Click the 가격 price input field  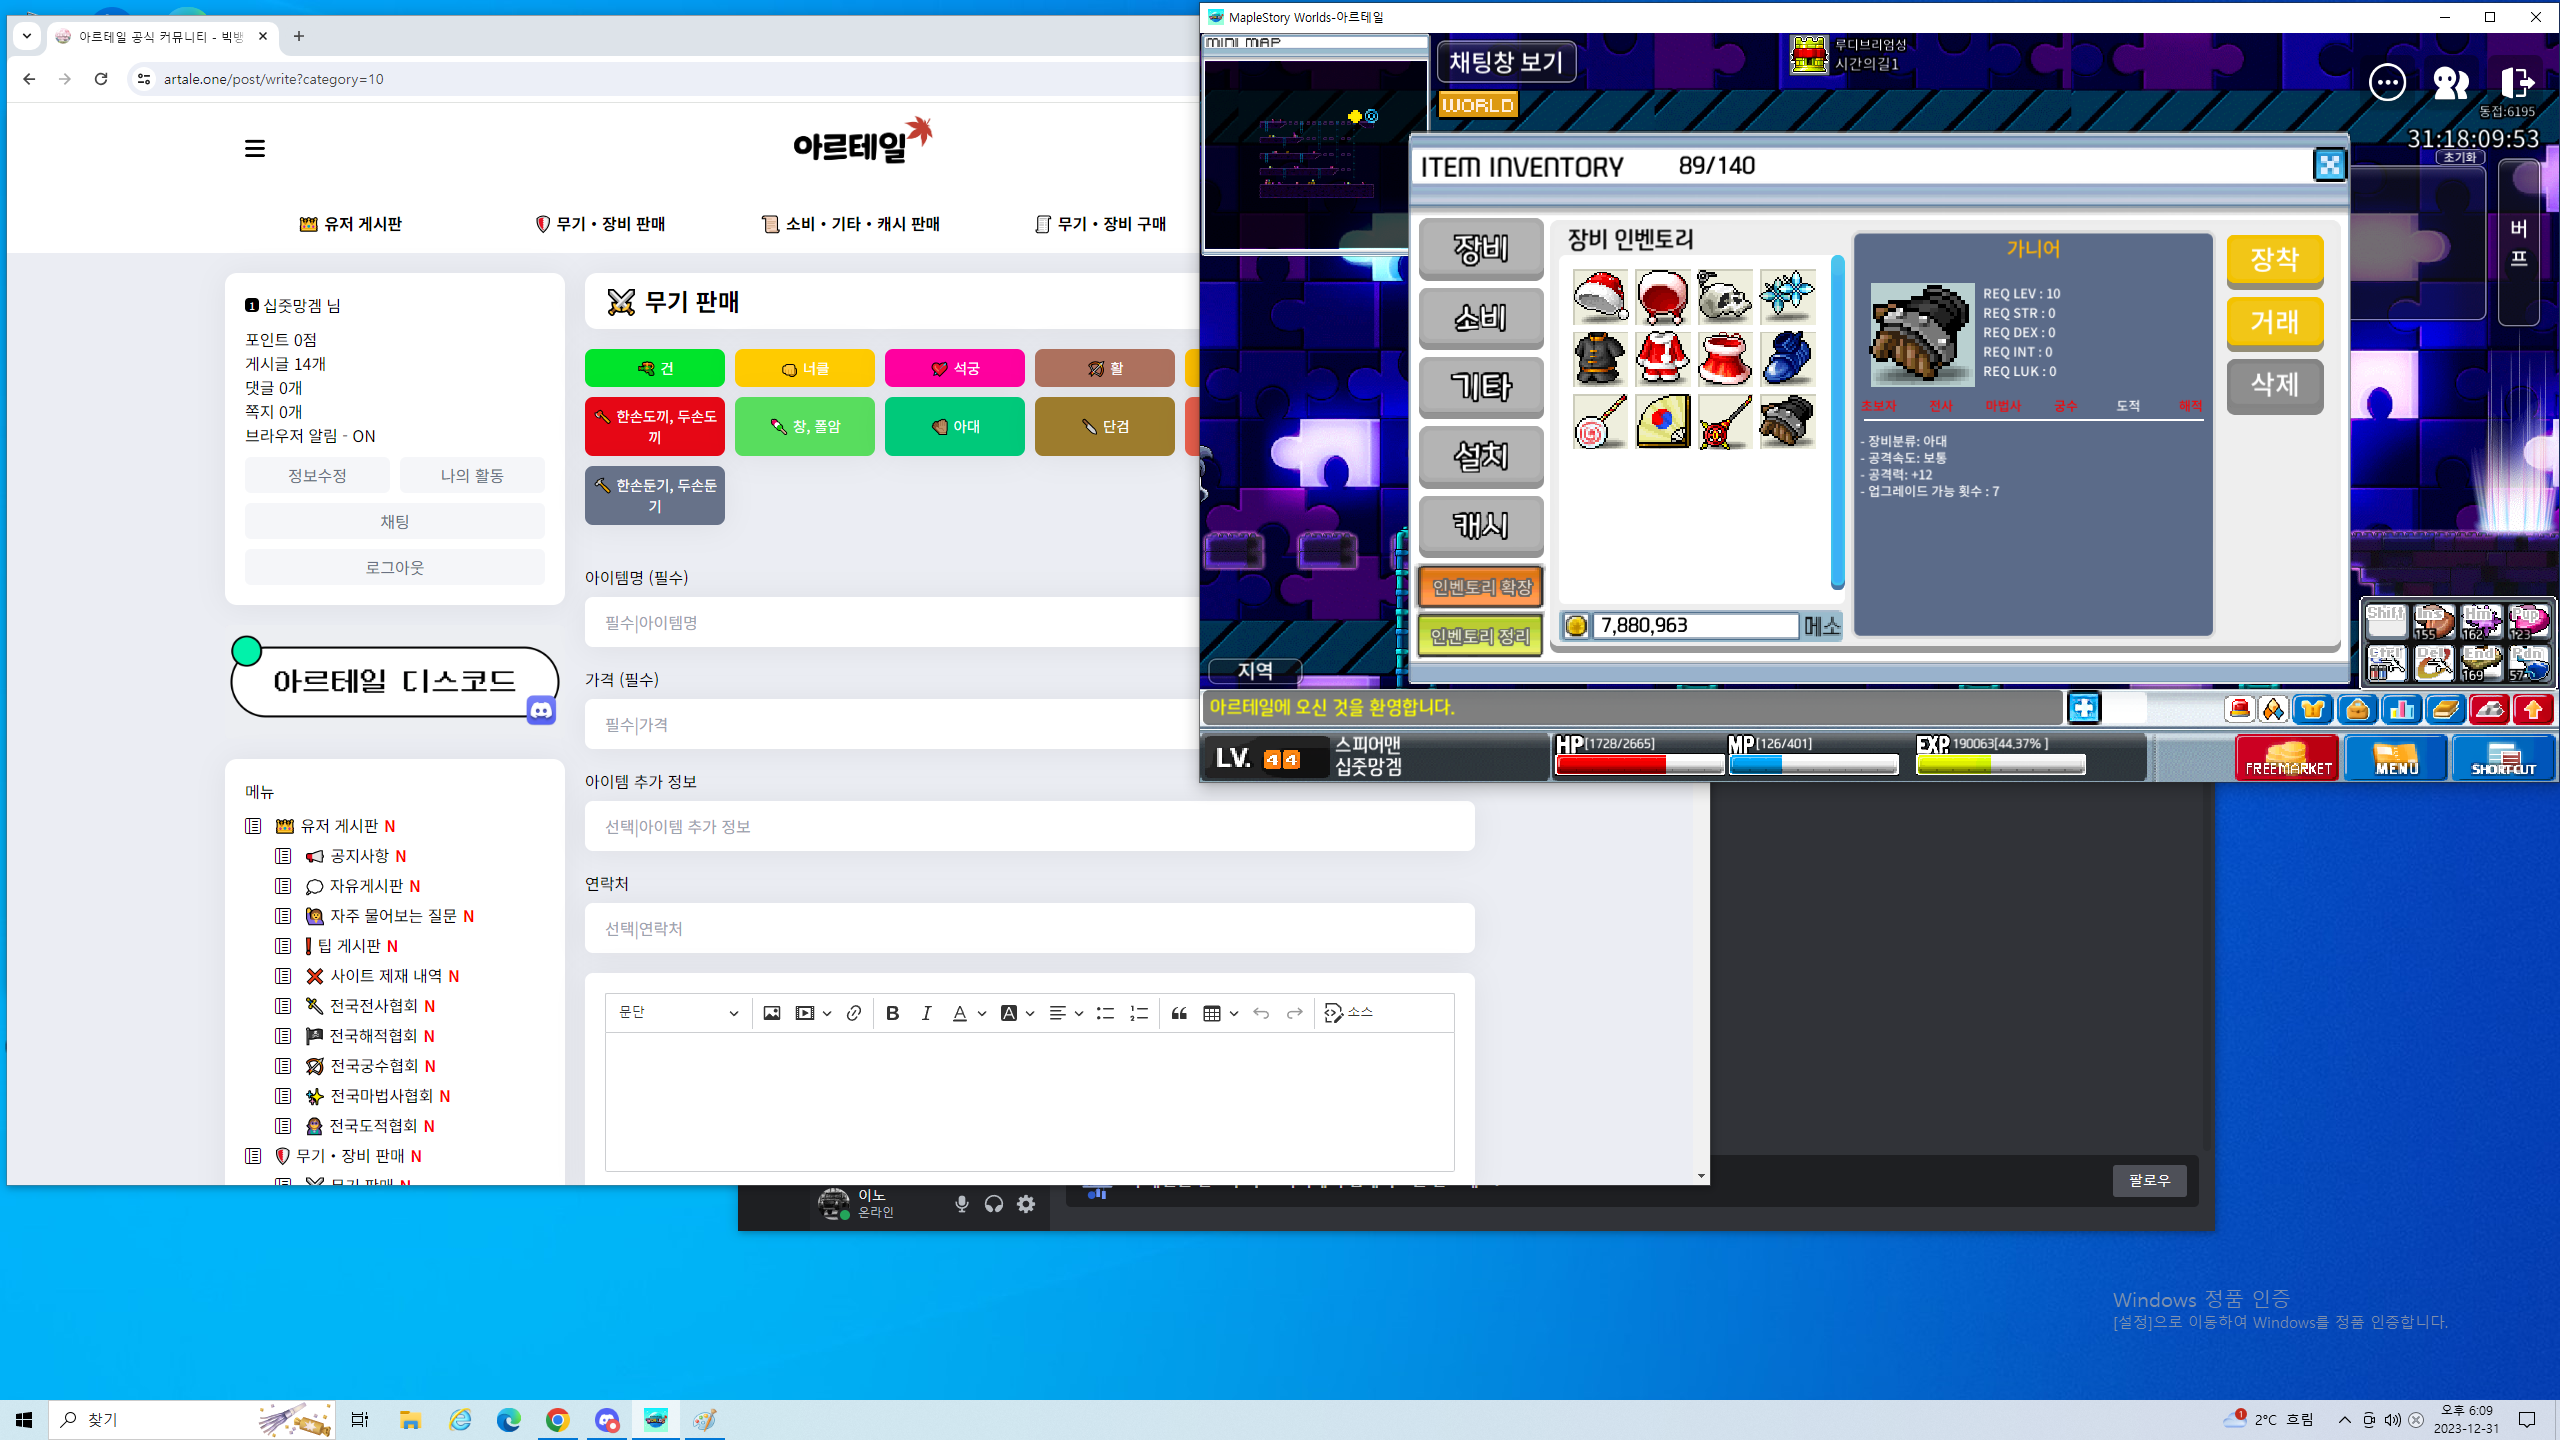892,724
